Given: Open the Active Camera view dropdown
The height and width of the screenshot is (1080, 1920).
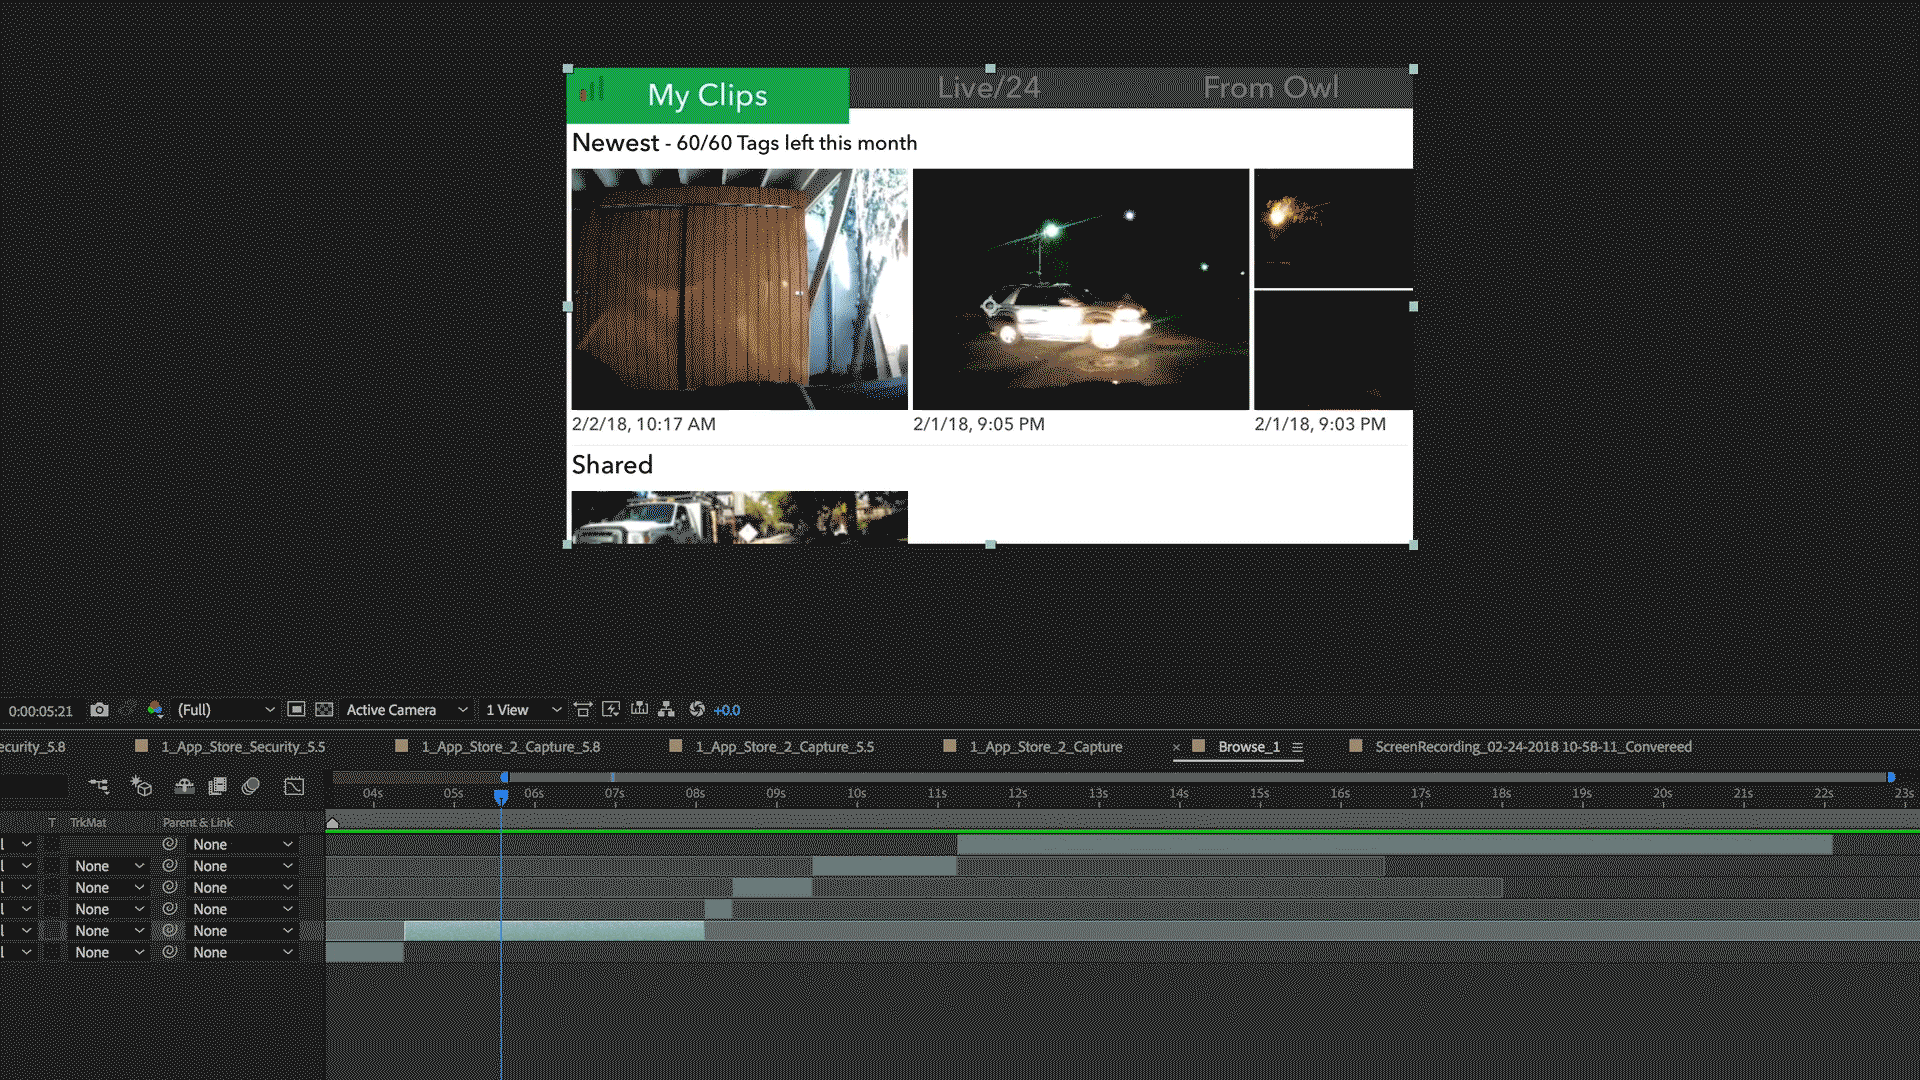Looking at the screenshot, I should (406, 710).
